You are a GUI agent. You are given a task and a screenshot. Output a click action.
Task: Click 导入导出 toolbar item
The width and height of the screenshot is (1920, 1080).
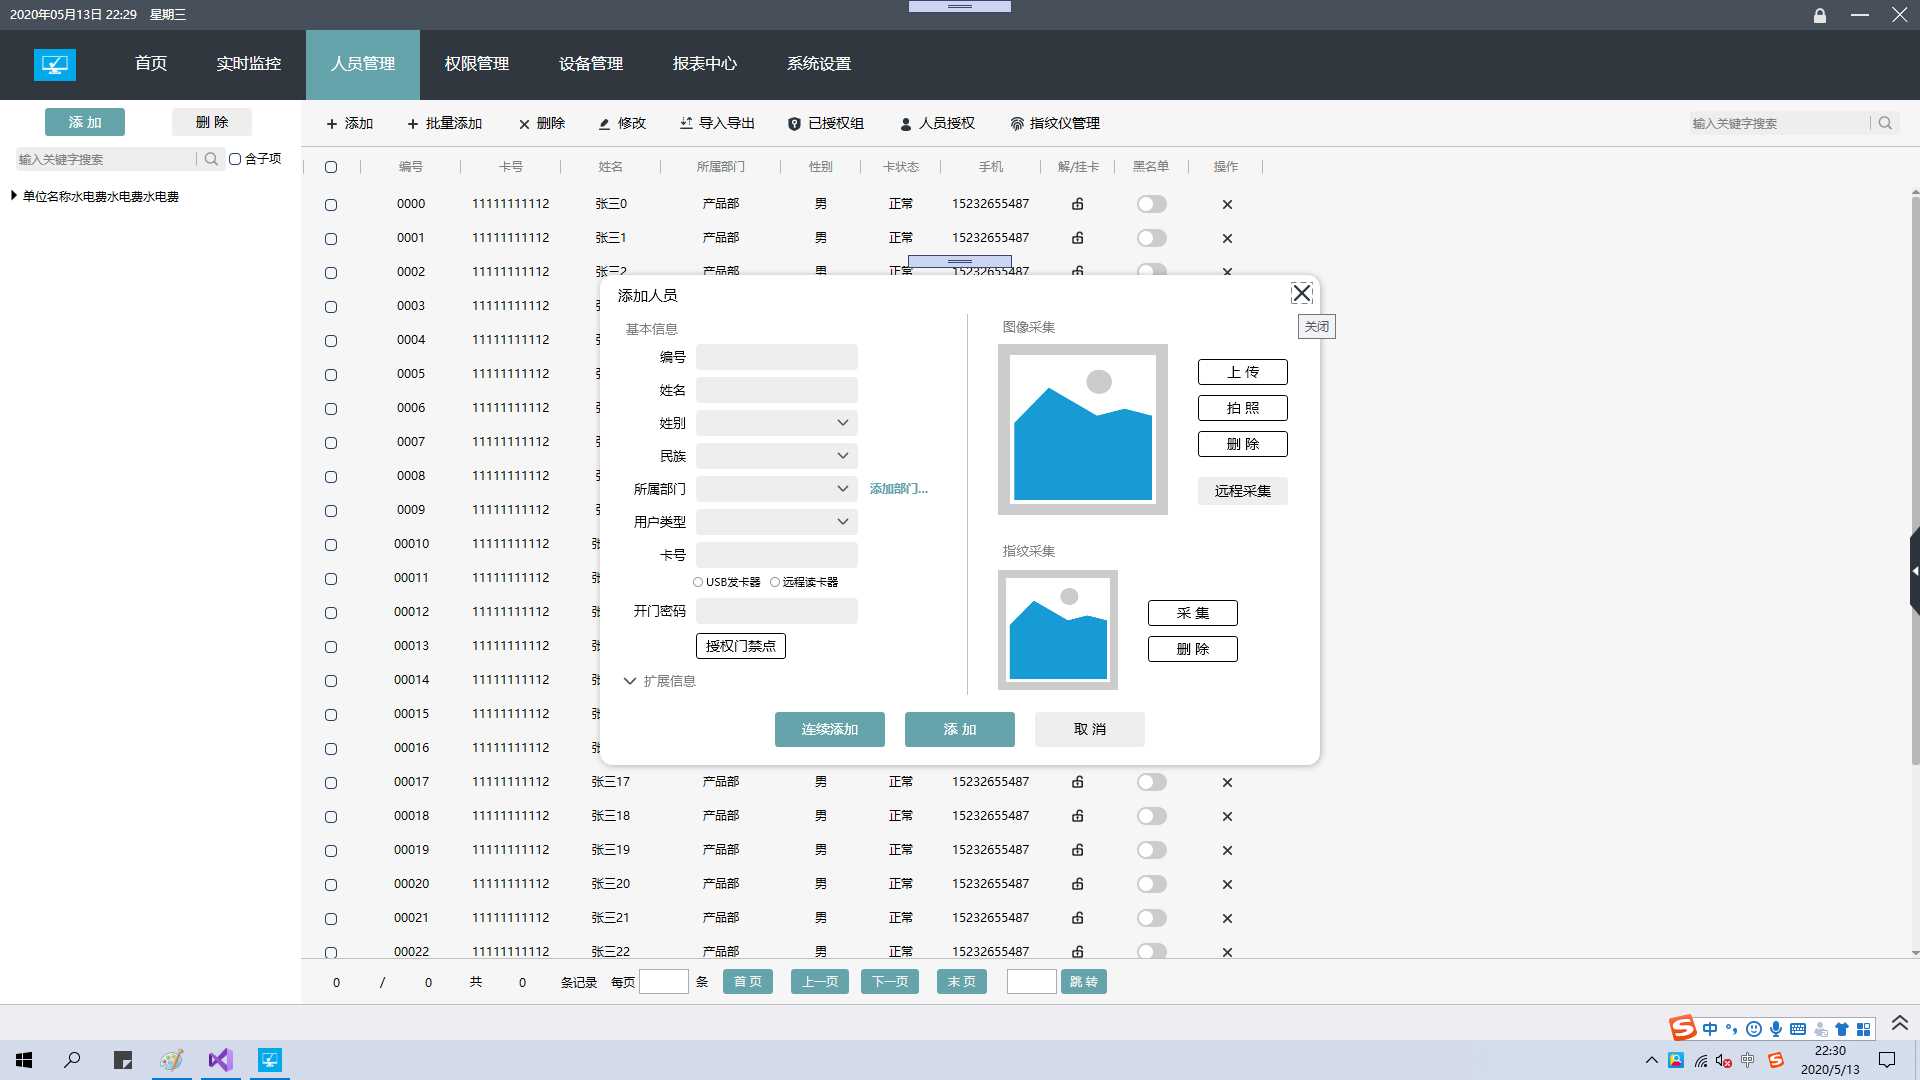(717, 123)
